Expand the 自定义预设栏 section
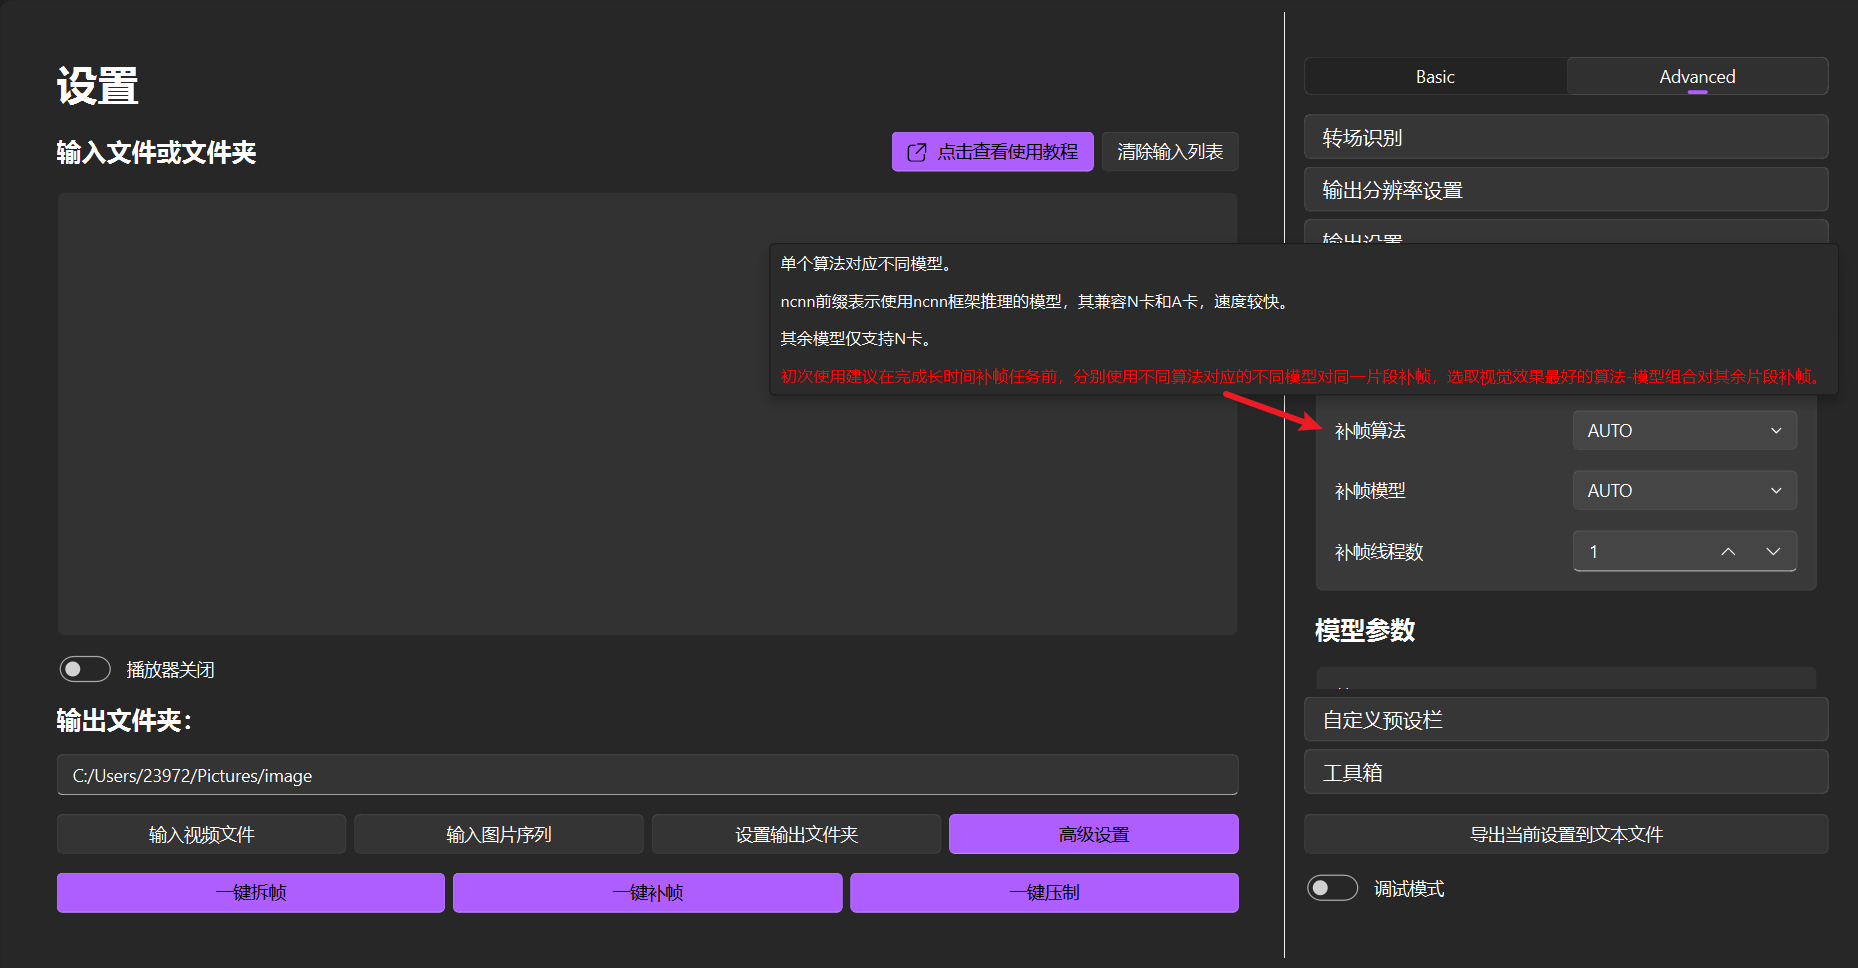The image size is (1858, 968). click(1566, 720)
